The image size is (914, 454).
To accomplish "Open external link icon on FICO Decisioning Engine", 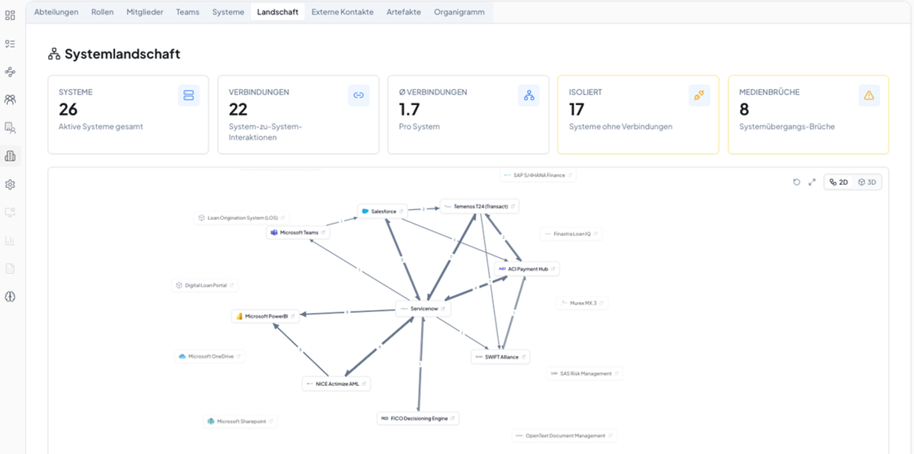I will coord(452,418).
